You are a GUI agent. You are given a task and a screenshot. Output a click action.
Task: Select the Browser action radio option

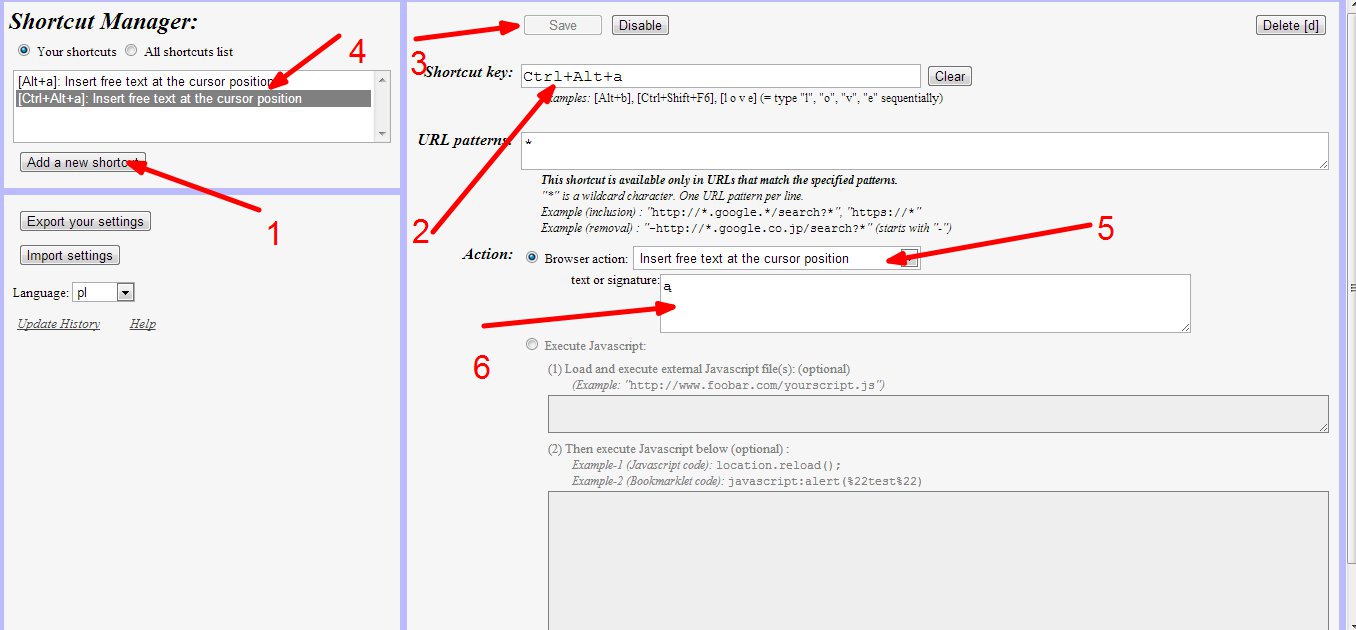(x=532, y=258)
